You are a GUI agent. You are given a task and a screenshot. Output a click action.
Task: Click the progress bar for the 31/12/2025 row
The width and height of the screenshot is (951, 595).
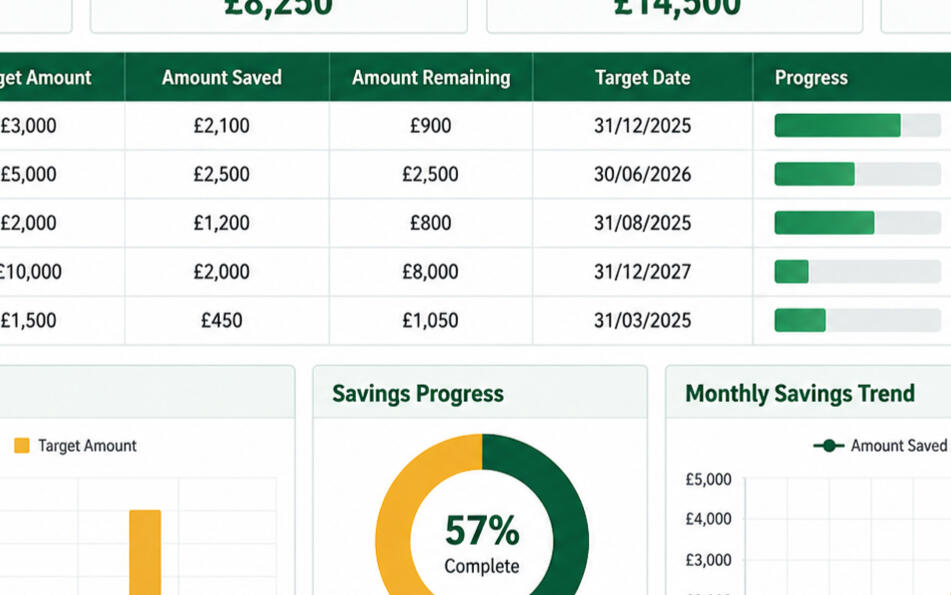pyautogui.click(x=858, y=126)
